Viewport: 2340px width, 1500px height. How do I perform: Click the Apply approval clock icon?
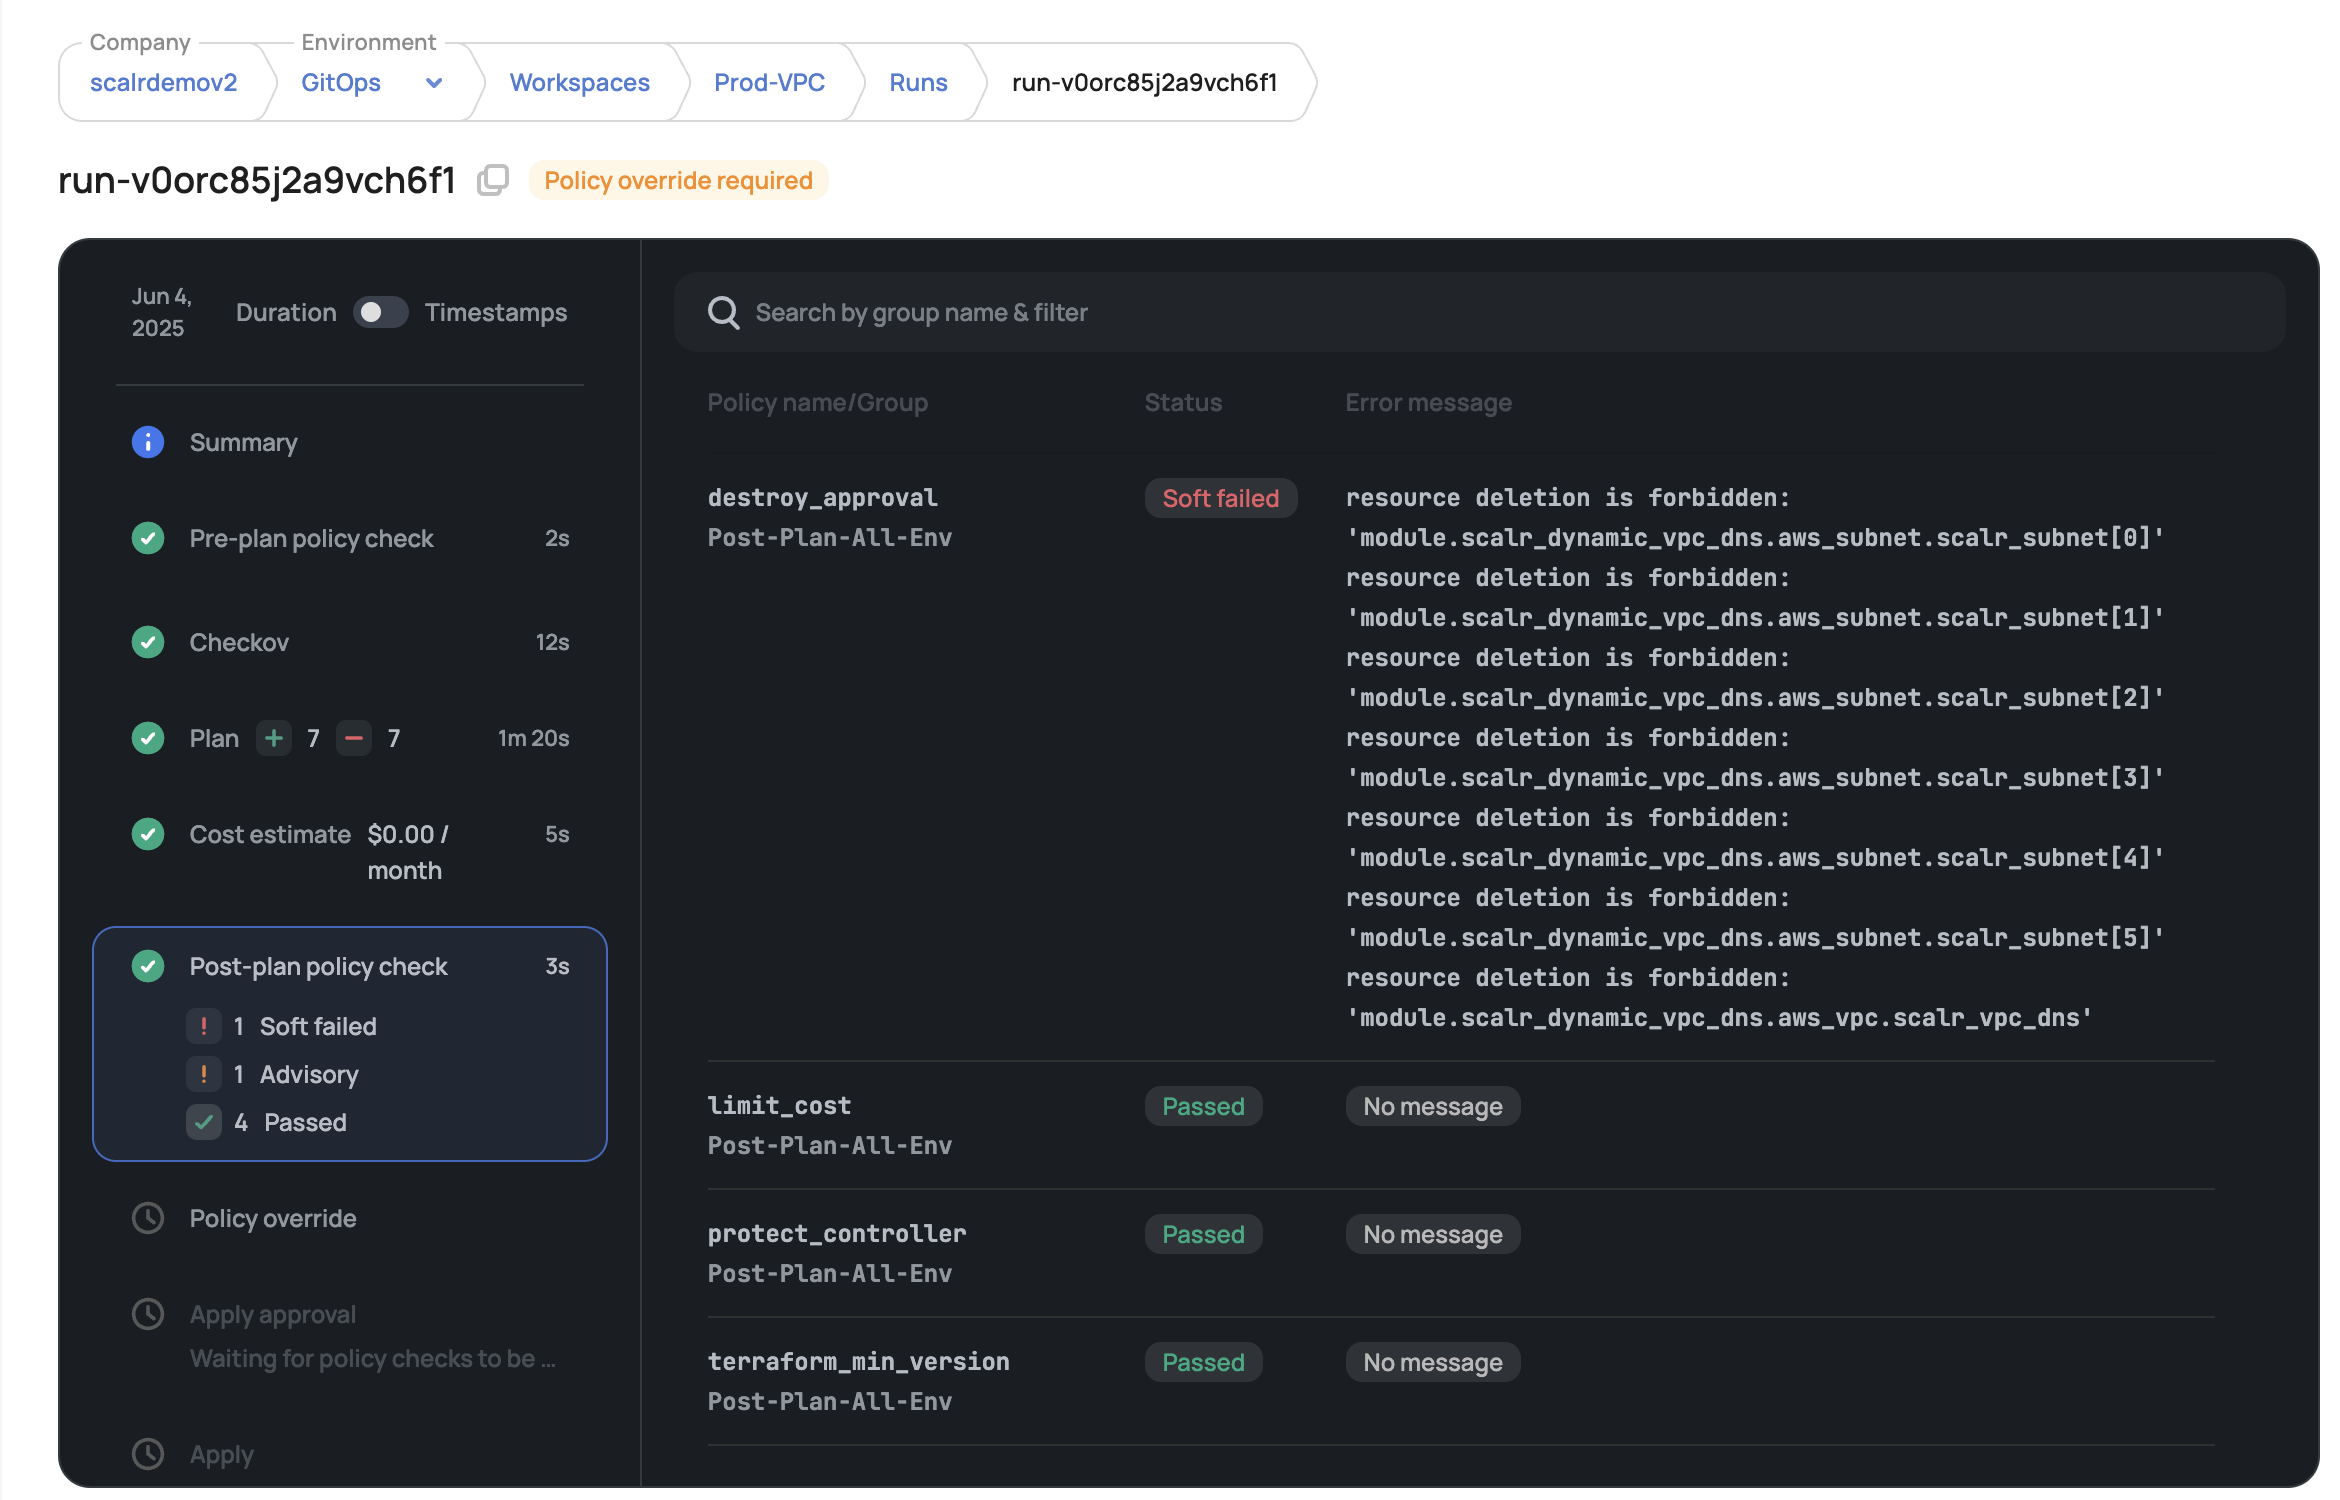148,1314
